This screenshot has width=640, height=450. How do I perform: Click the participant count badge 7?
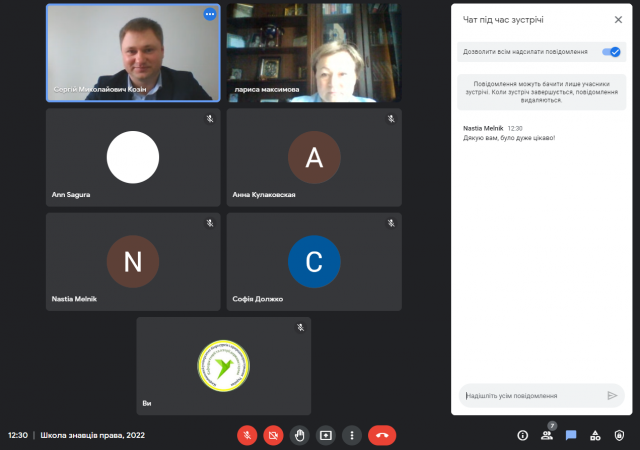tap(552, 426)
